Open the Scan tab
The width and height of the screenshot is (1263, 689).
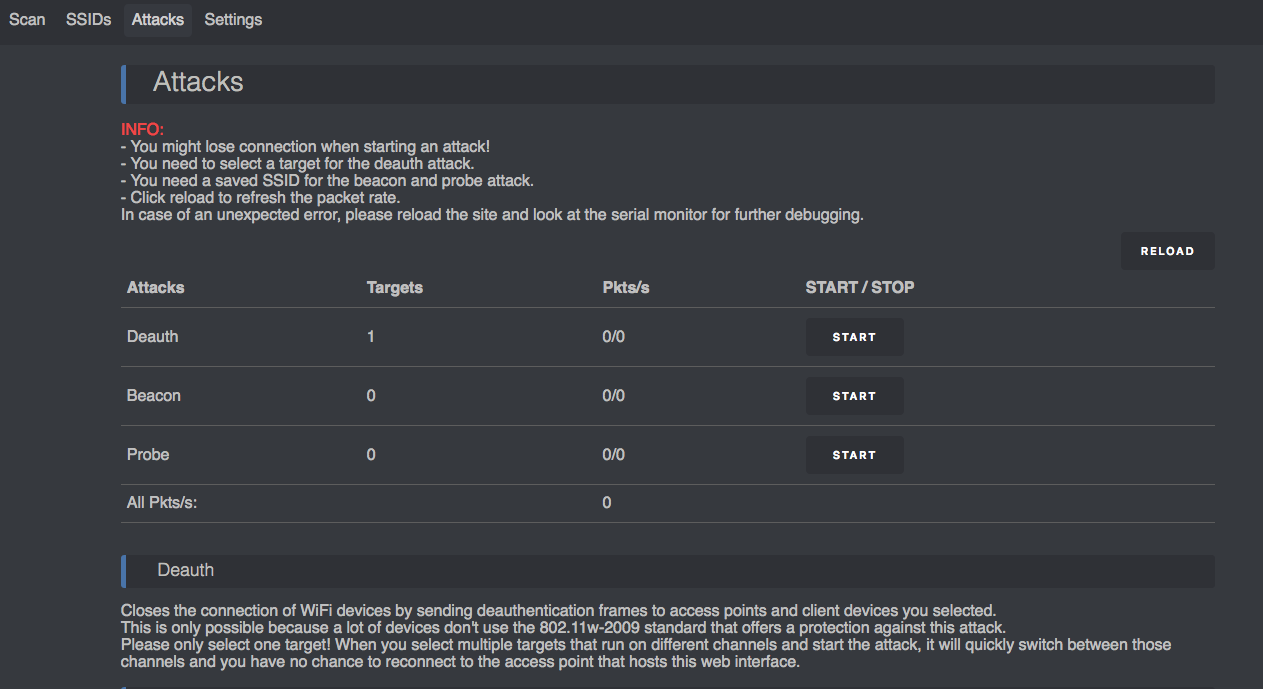(27, 19)
